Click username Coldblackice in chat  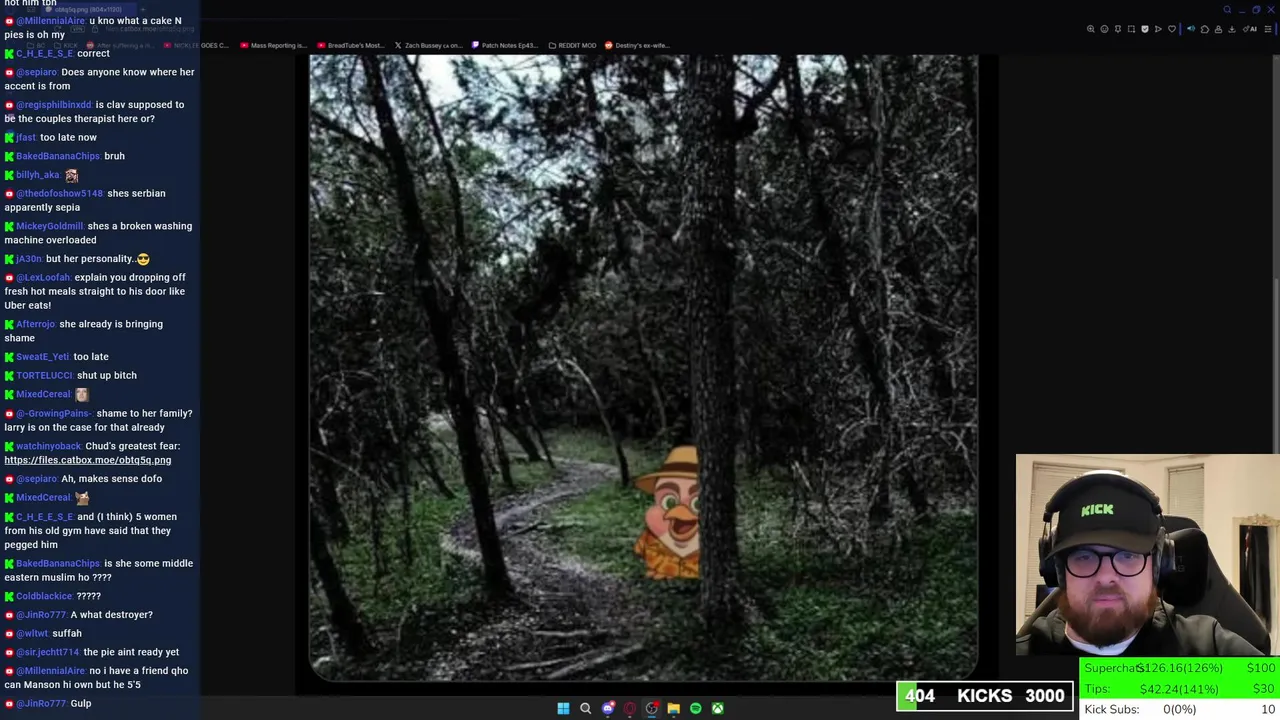44,596
